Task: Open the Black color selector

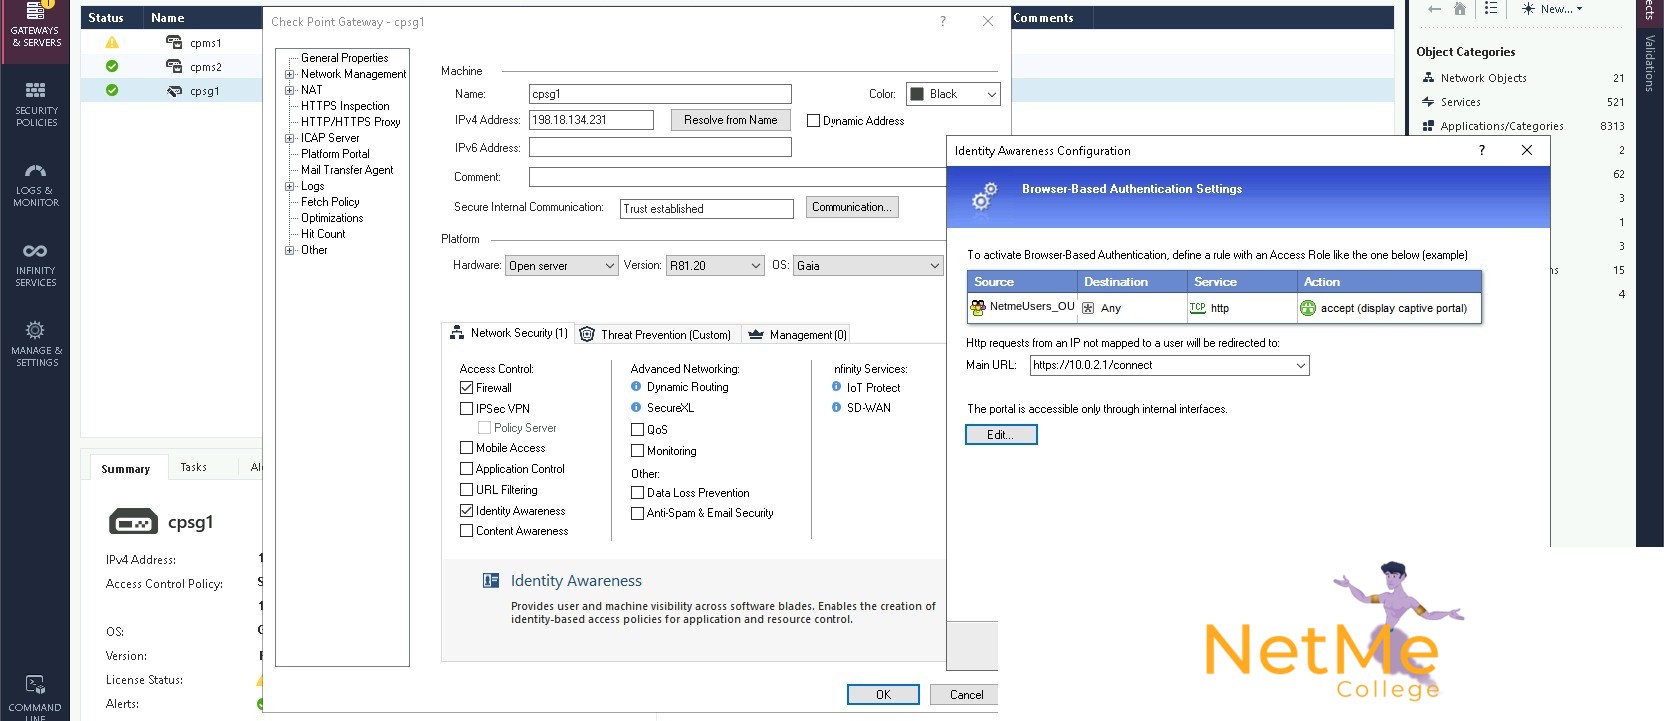Action: (x=953, y=94)
